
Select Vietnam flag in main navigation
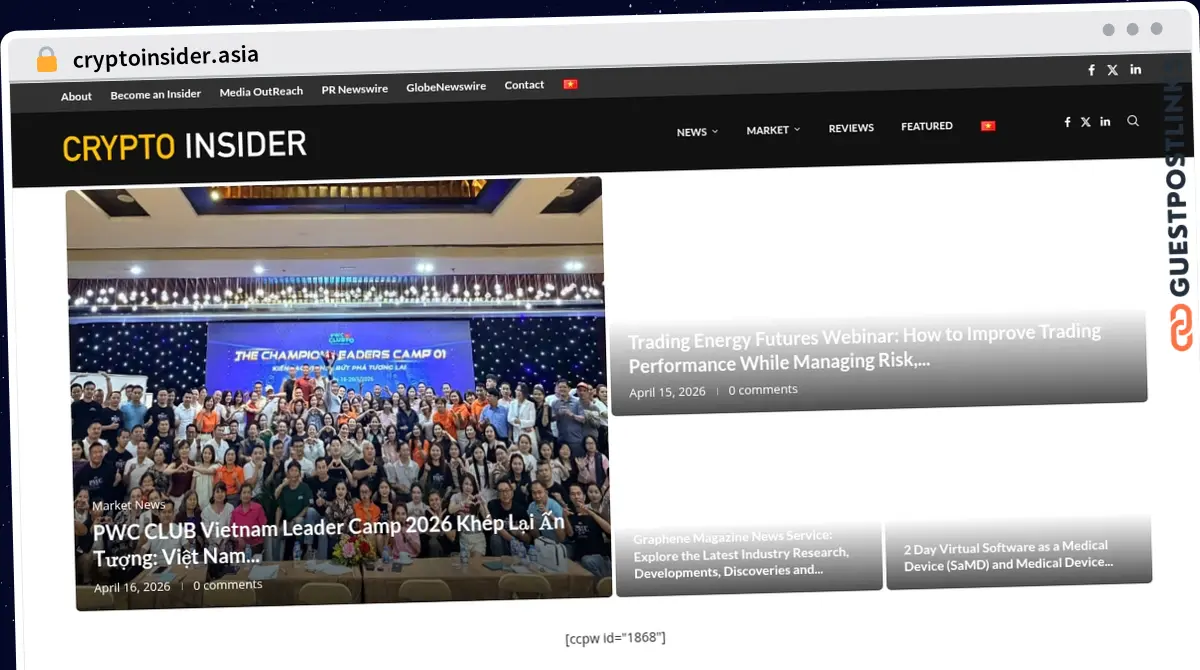point(988,126)
